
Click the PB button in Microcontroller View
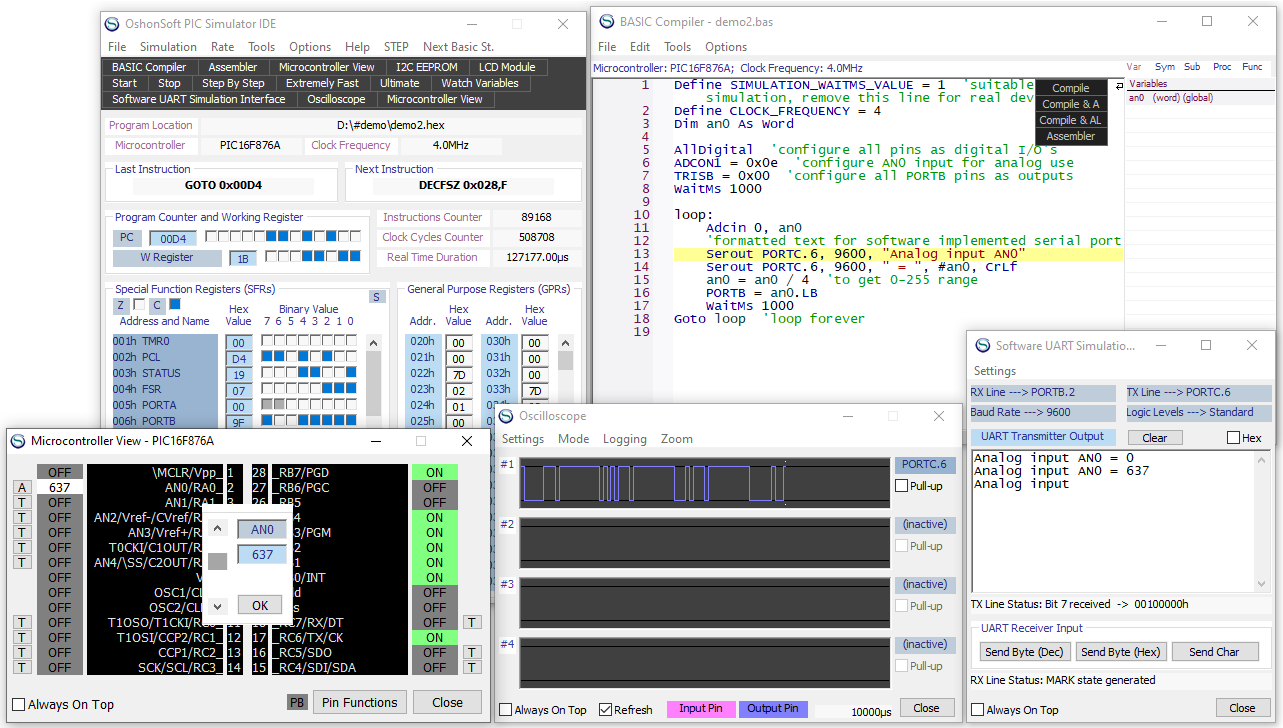click(x=297, y=702)
